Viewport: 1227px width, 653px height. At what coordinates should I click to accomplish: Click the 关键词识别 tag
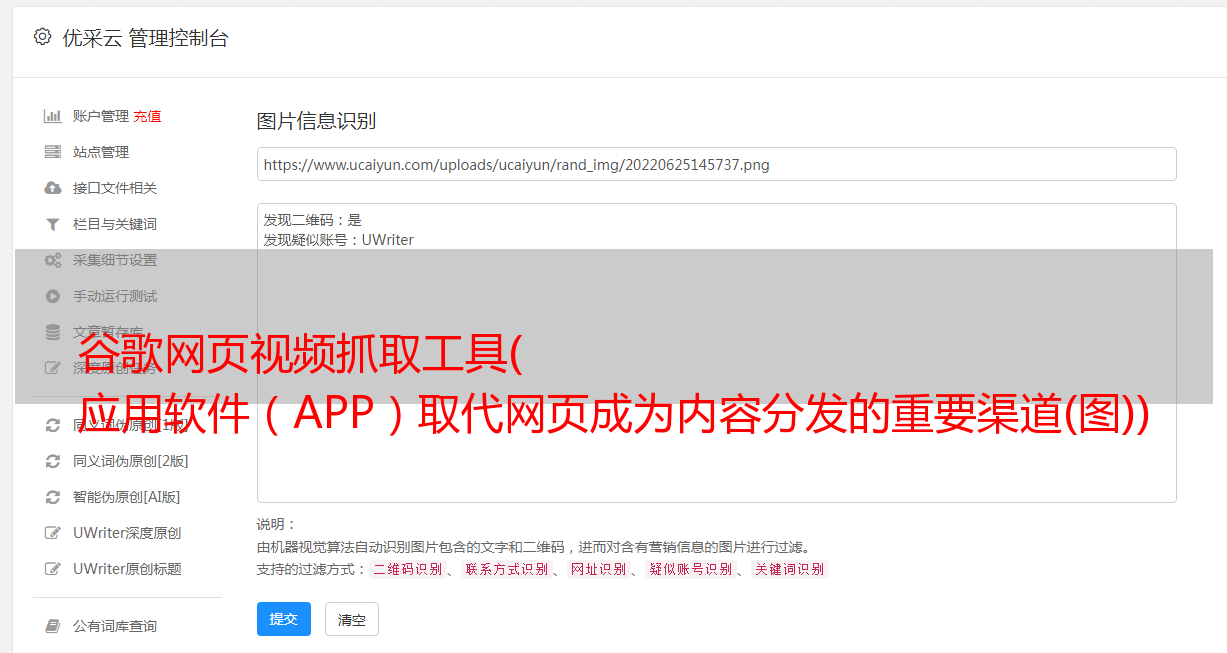(x=789, y=569)
